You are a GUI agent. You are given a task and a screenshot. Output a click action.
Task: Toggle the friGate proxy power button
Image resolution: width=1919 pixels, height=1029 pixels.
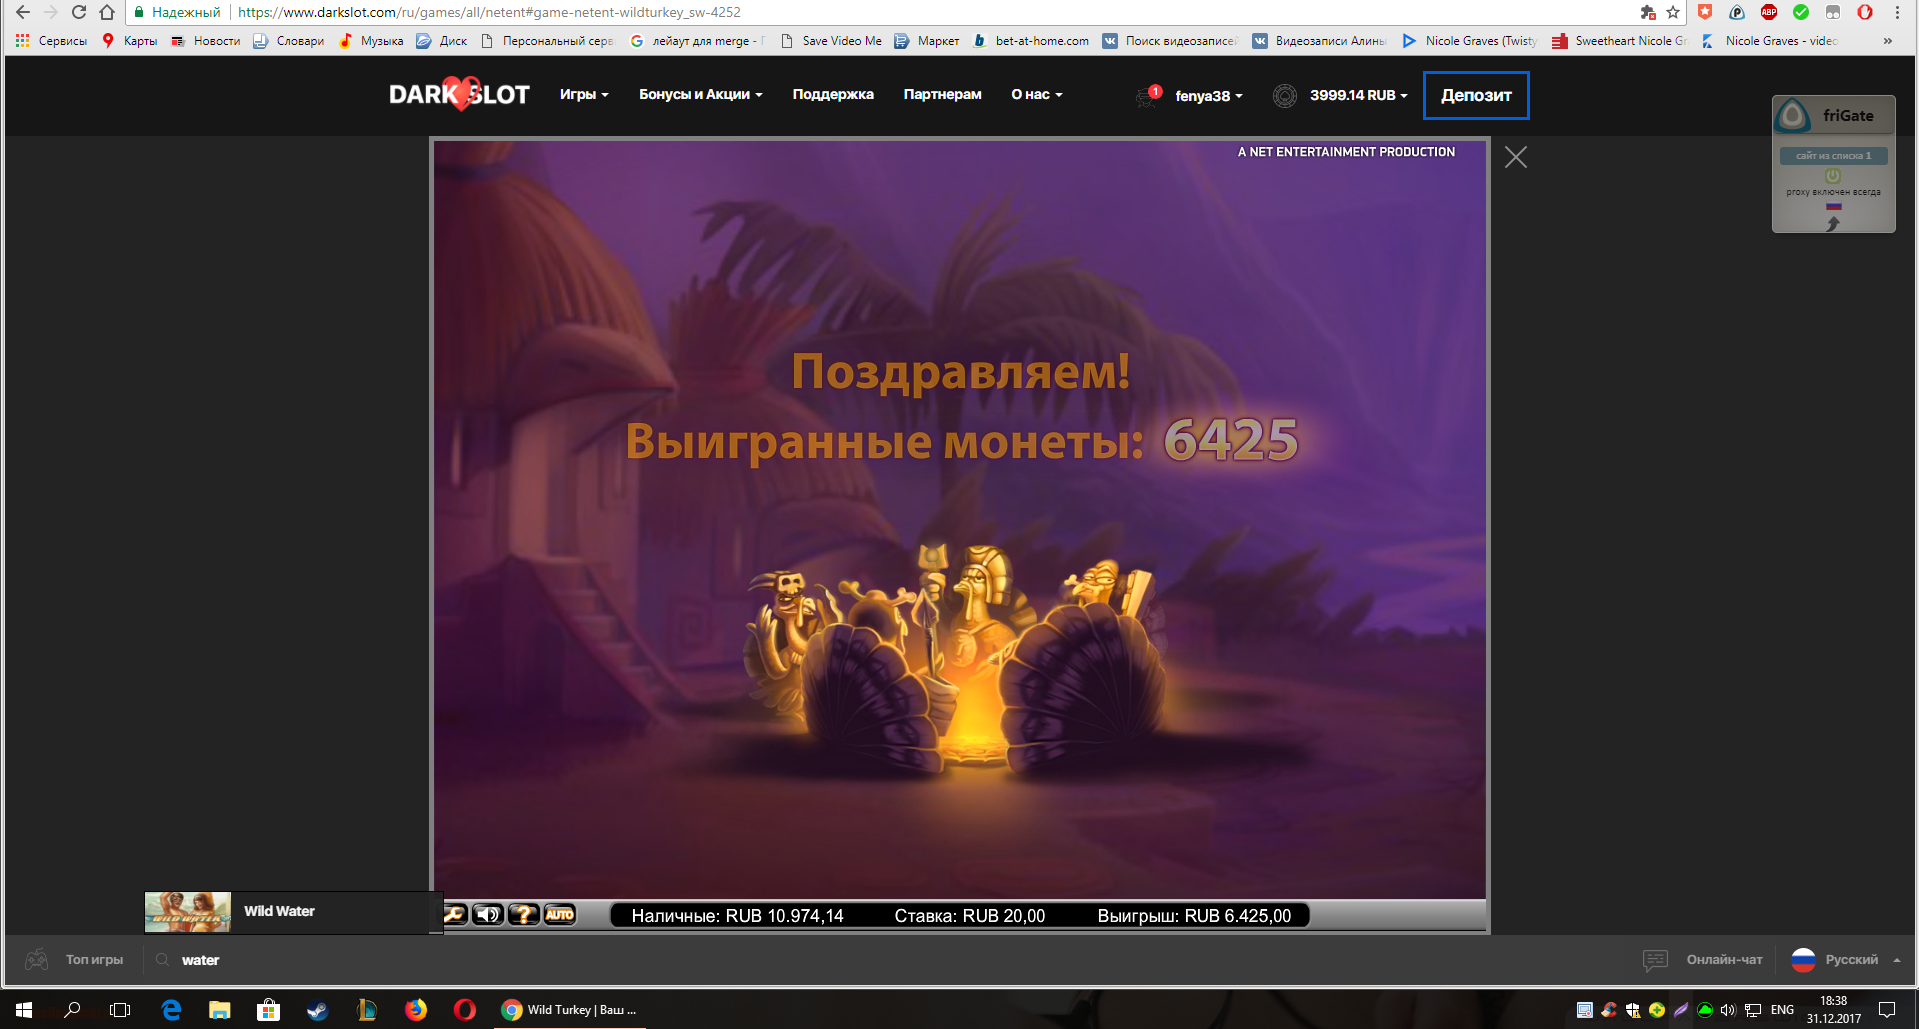coord(1832,175)
